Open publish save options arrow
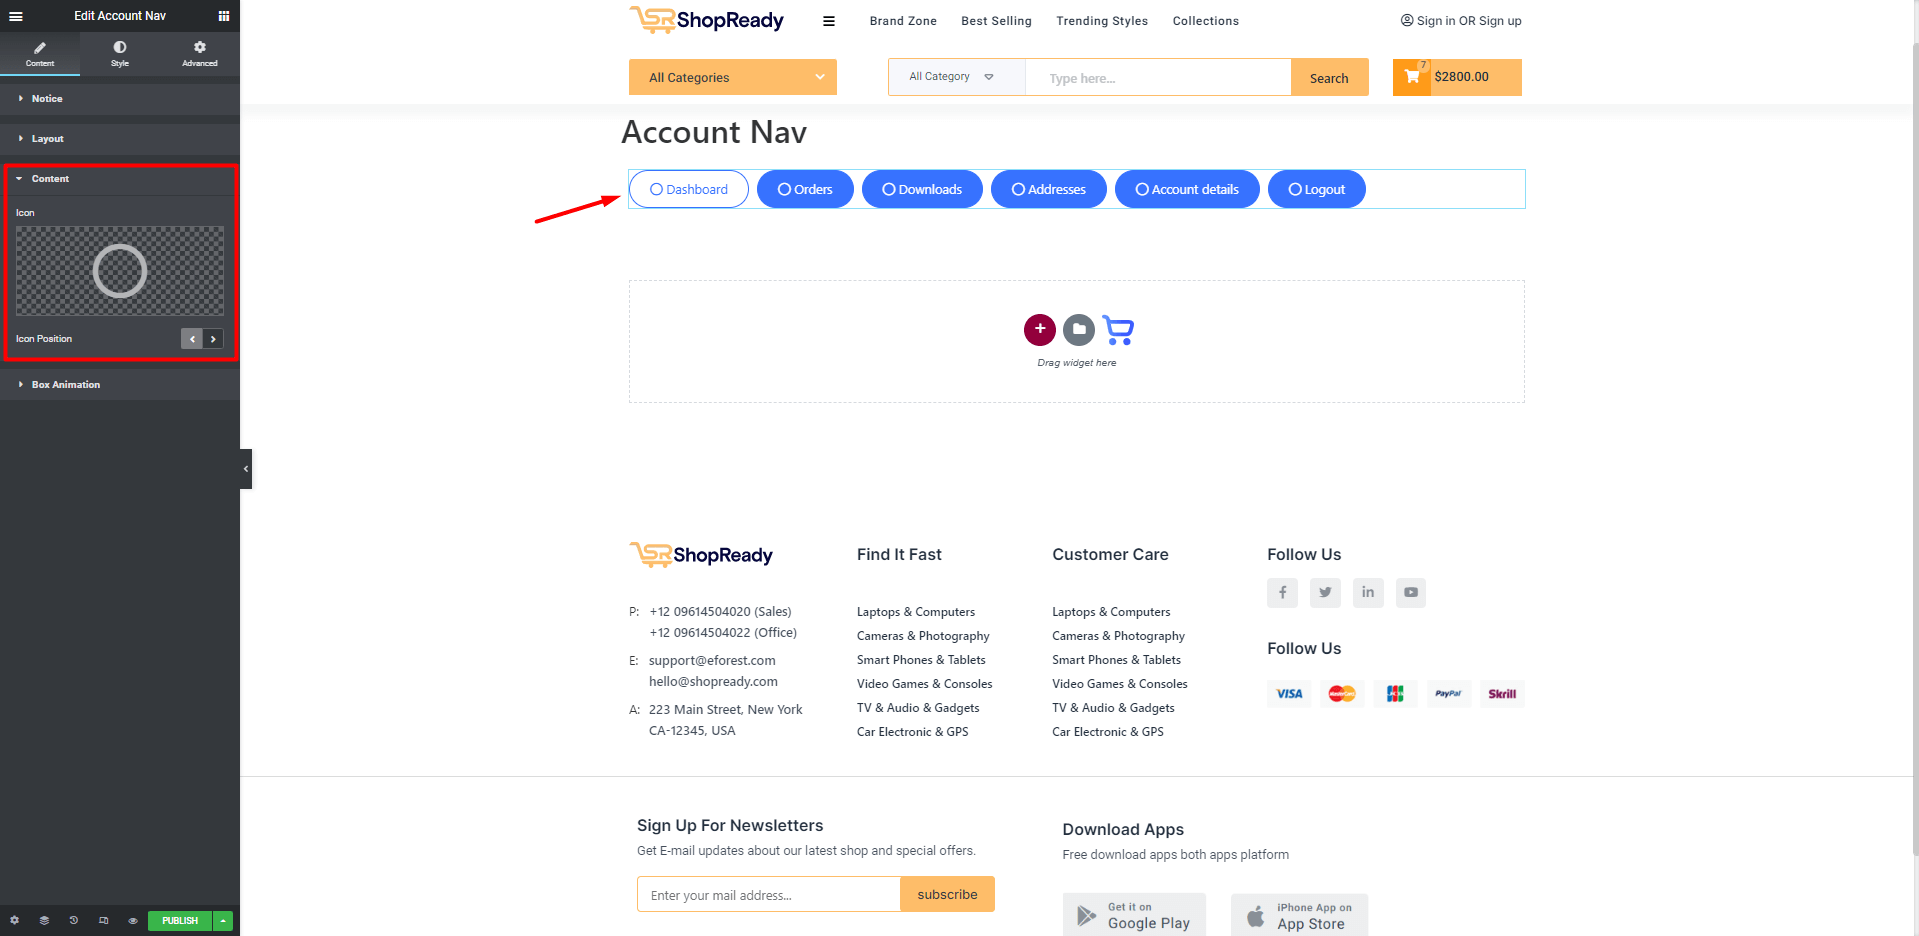This screenshot has height=936, width=1919. (x=224, y=920)
